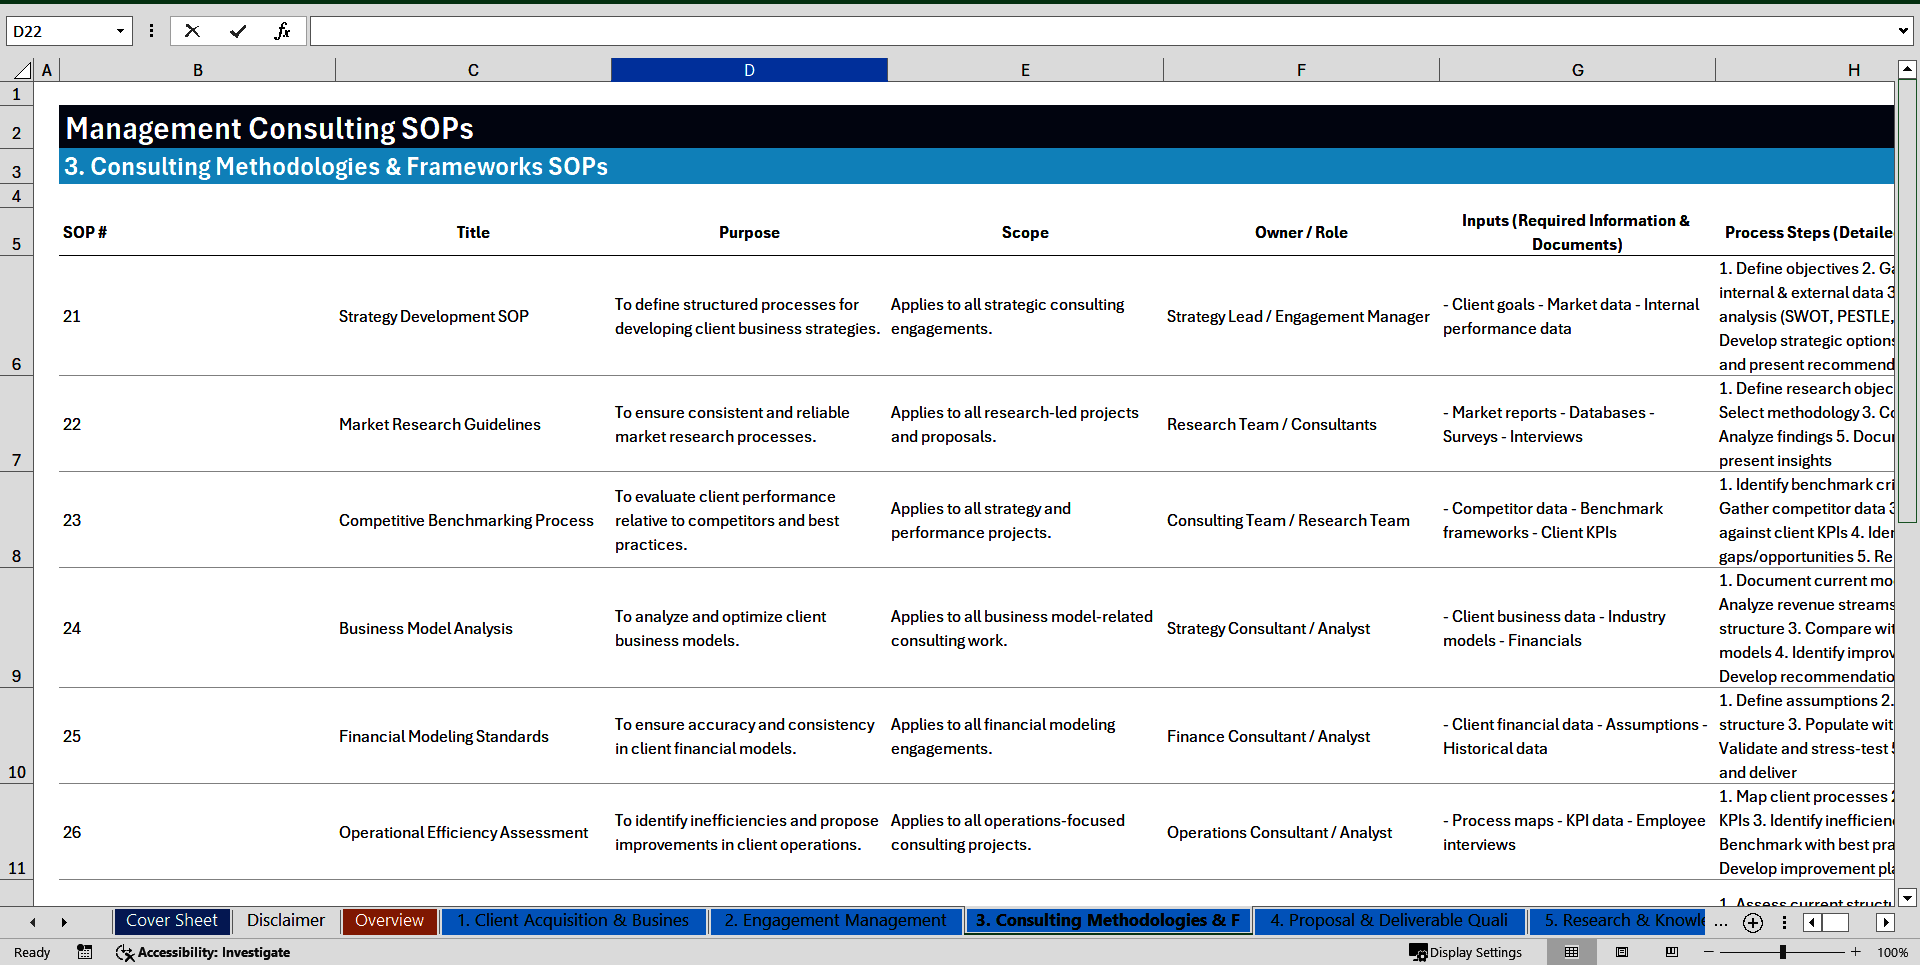Switch to 2. Engagement Management sheet
Image resolution: width=1920 pixels, height=966 pixels.
[835, 921]
